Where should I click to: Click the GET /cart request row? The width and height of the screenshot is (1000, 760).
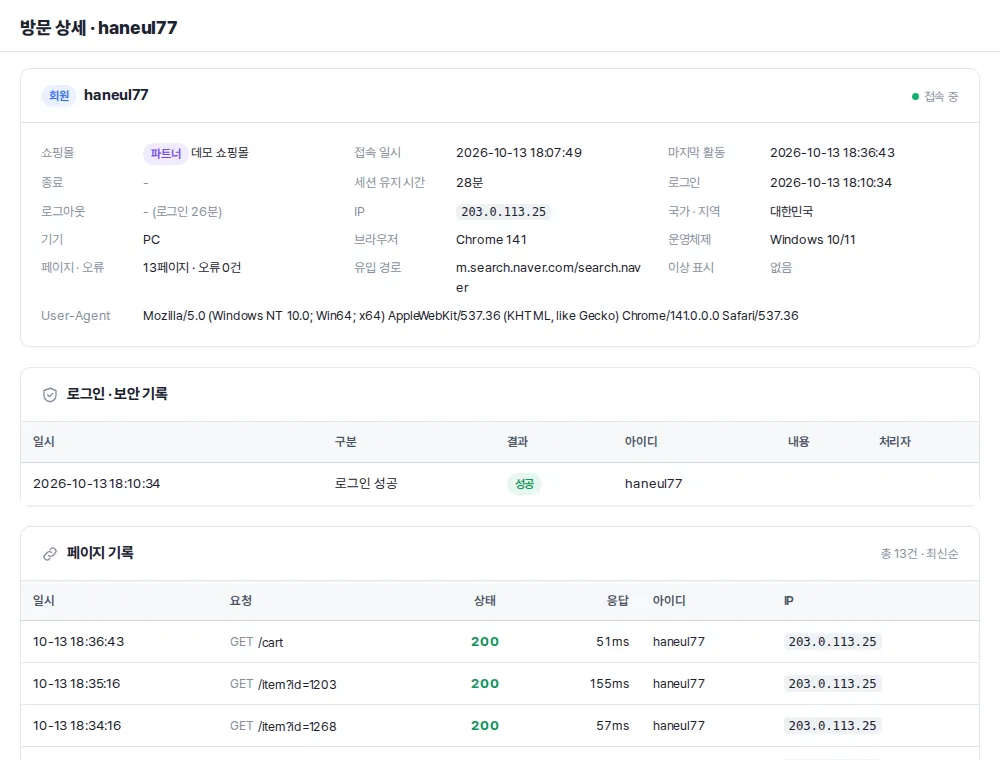coord(500,642)
